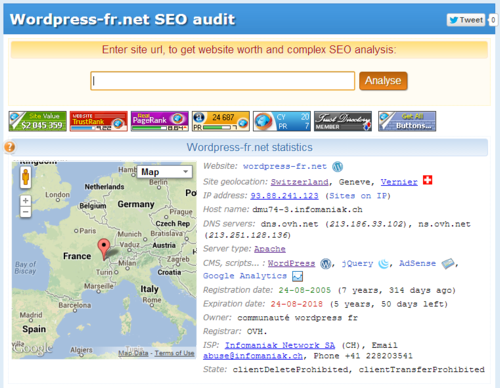Select registration date 24-08-2005 text
The height and width of the screenshot is (388, 500).
point(305,290)
